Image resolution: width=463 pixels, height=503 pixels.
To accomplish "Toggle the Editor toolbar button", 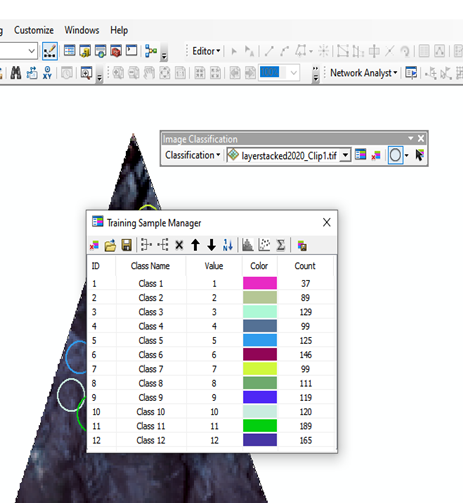I will tap(50, 51).
